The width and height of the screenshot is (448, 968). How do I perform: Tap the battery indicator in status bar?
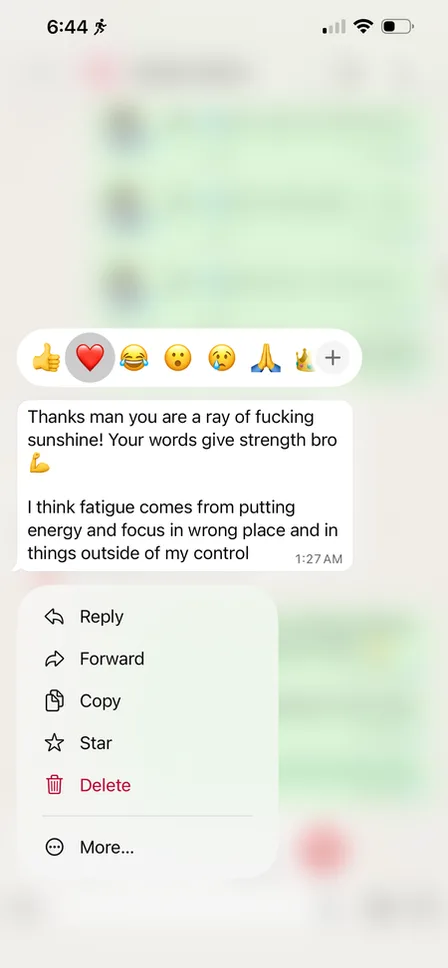click(397, 27)
